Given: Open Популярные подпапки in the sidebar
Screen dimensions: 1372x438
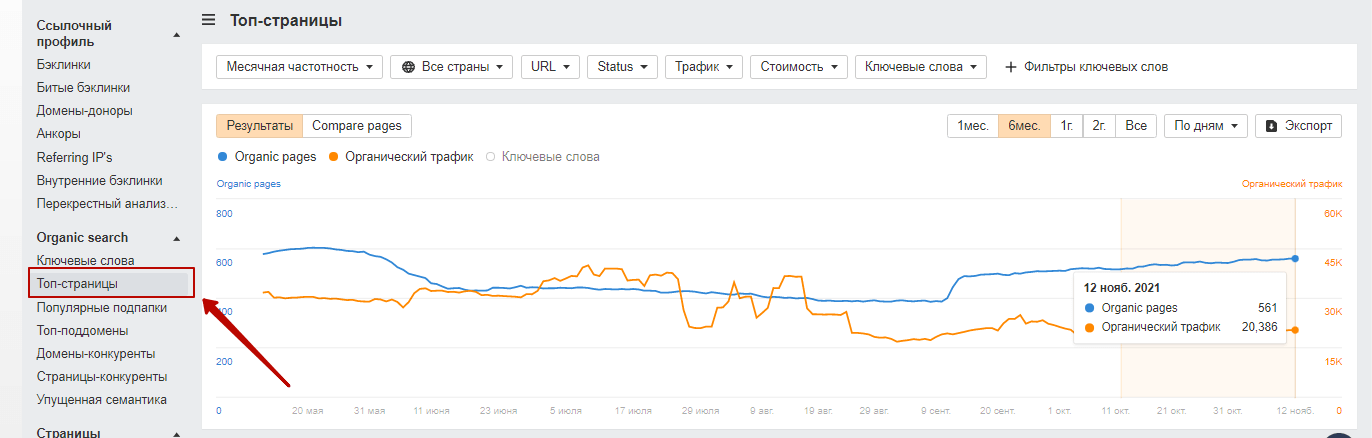Looking at the screenshot, I should click(x=102, y=307).
